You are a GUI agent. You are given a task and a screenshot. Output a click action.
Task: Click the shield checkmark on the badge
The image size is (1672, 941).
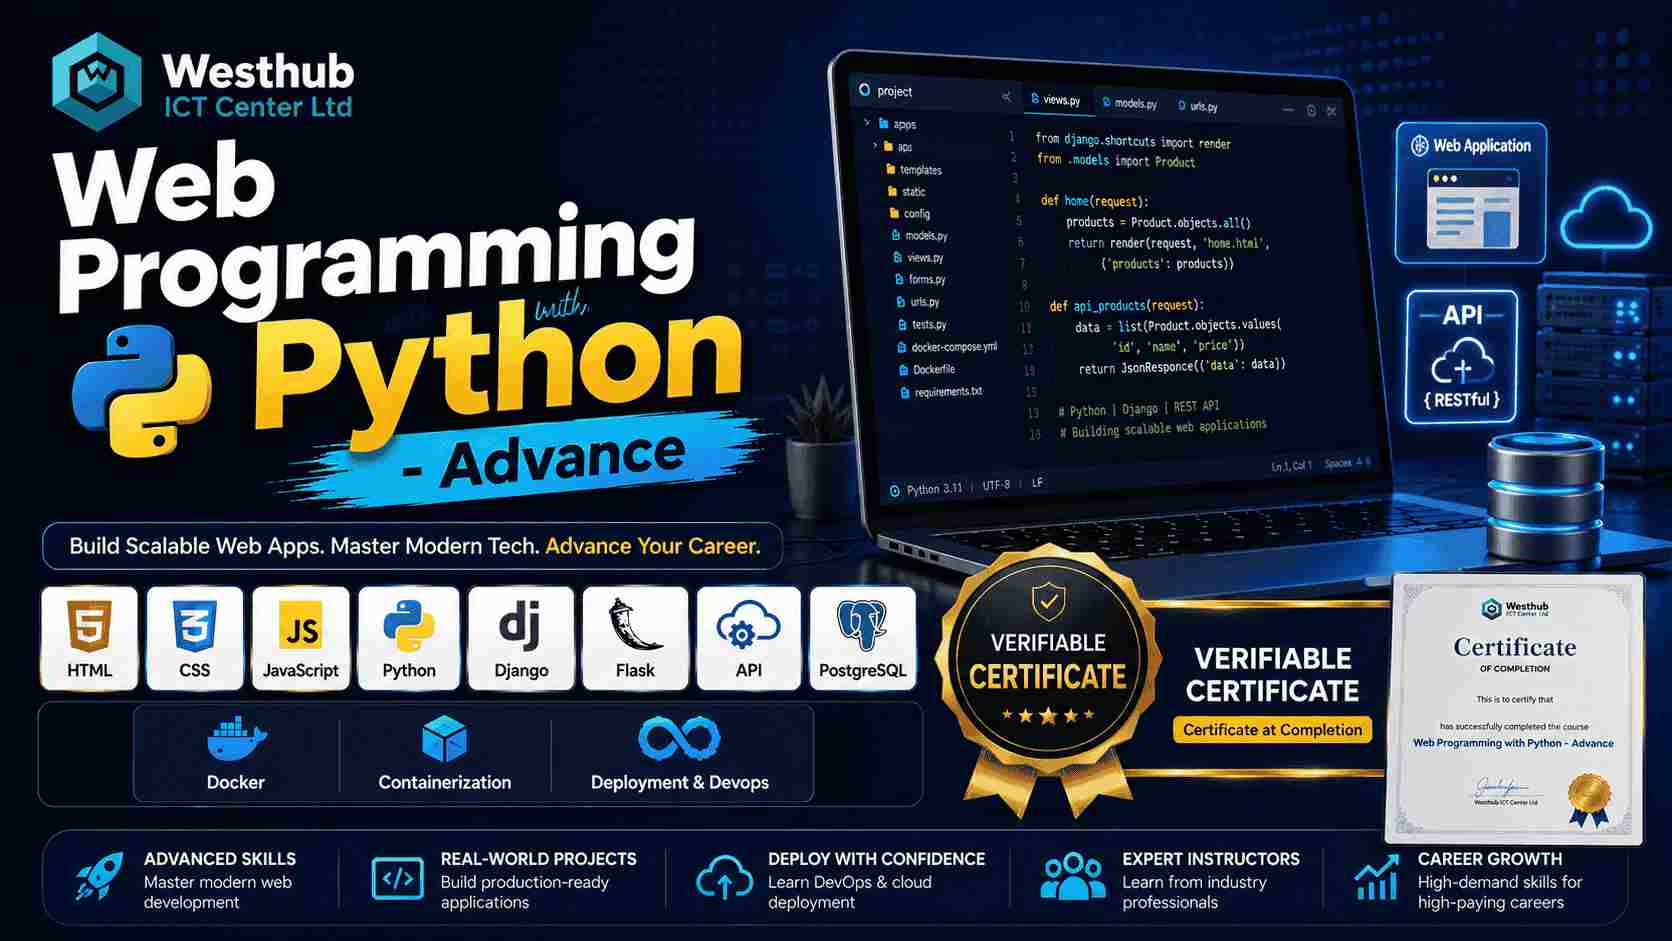(1048, 602)
